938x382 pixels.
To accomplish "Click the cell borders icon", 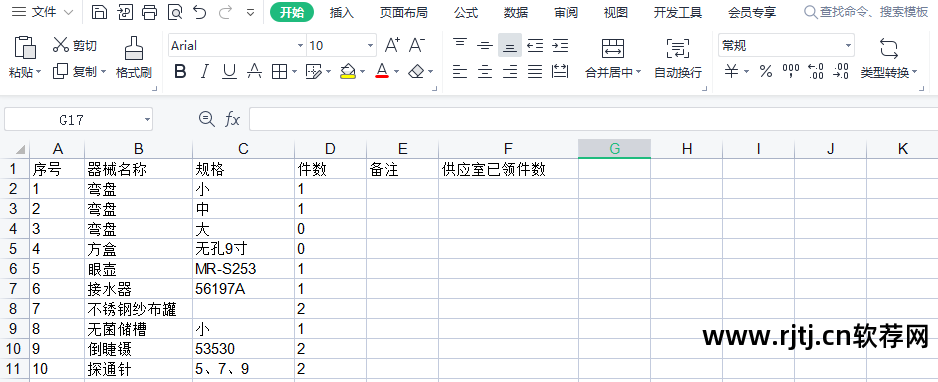I will point(279,72).
